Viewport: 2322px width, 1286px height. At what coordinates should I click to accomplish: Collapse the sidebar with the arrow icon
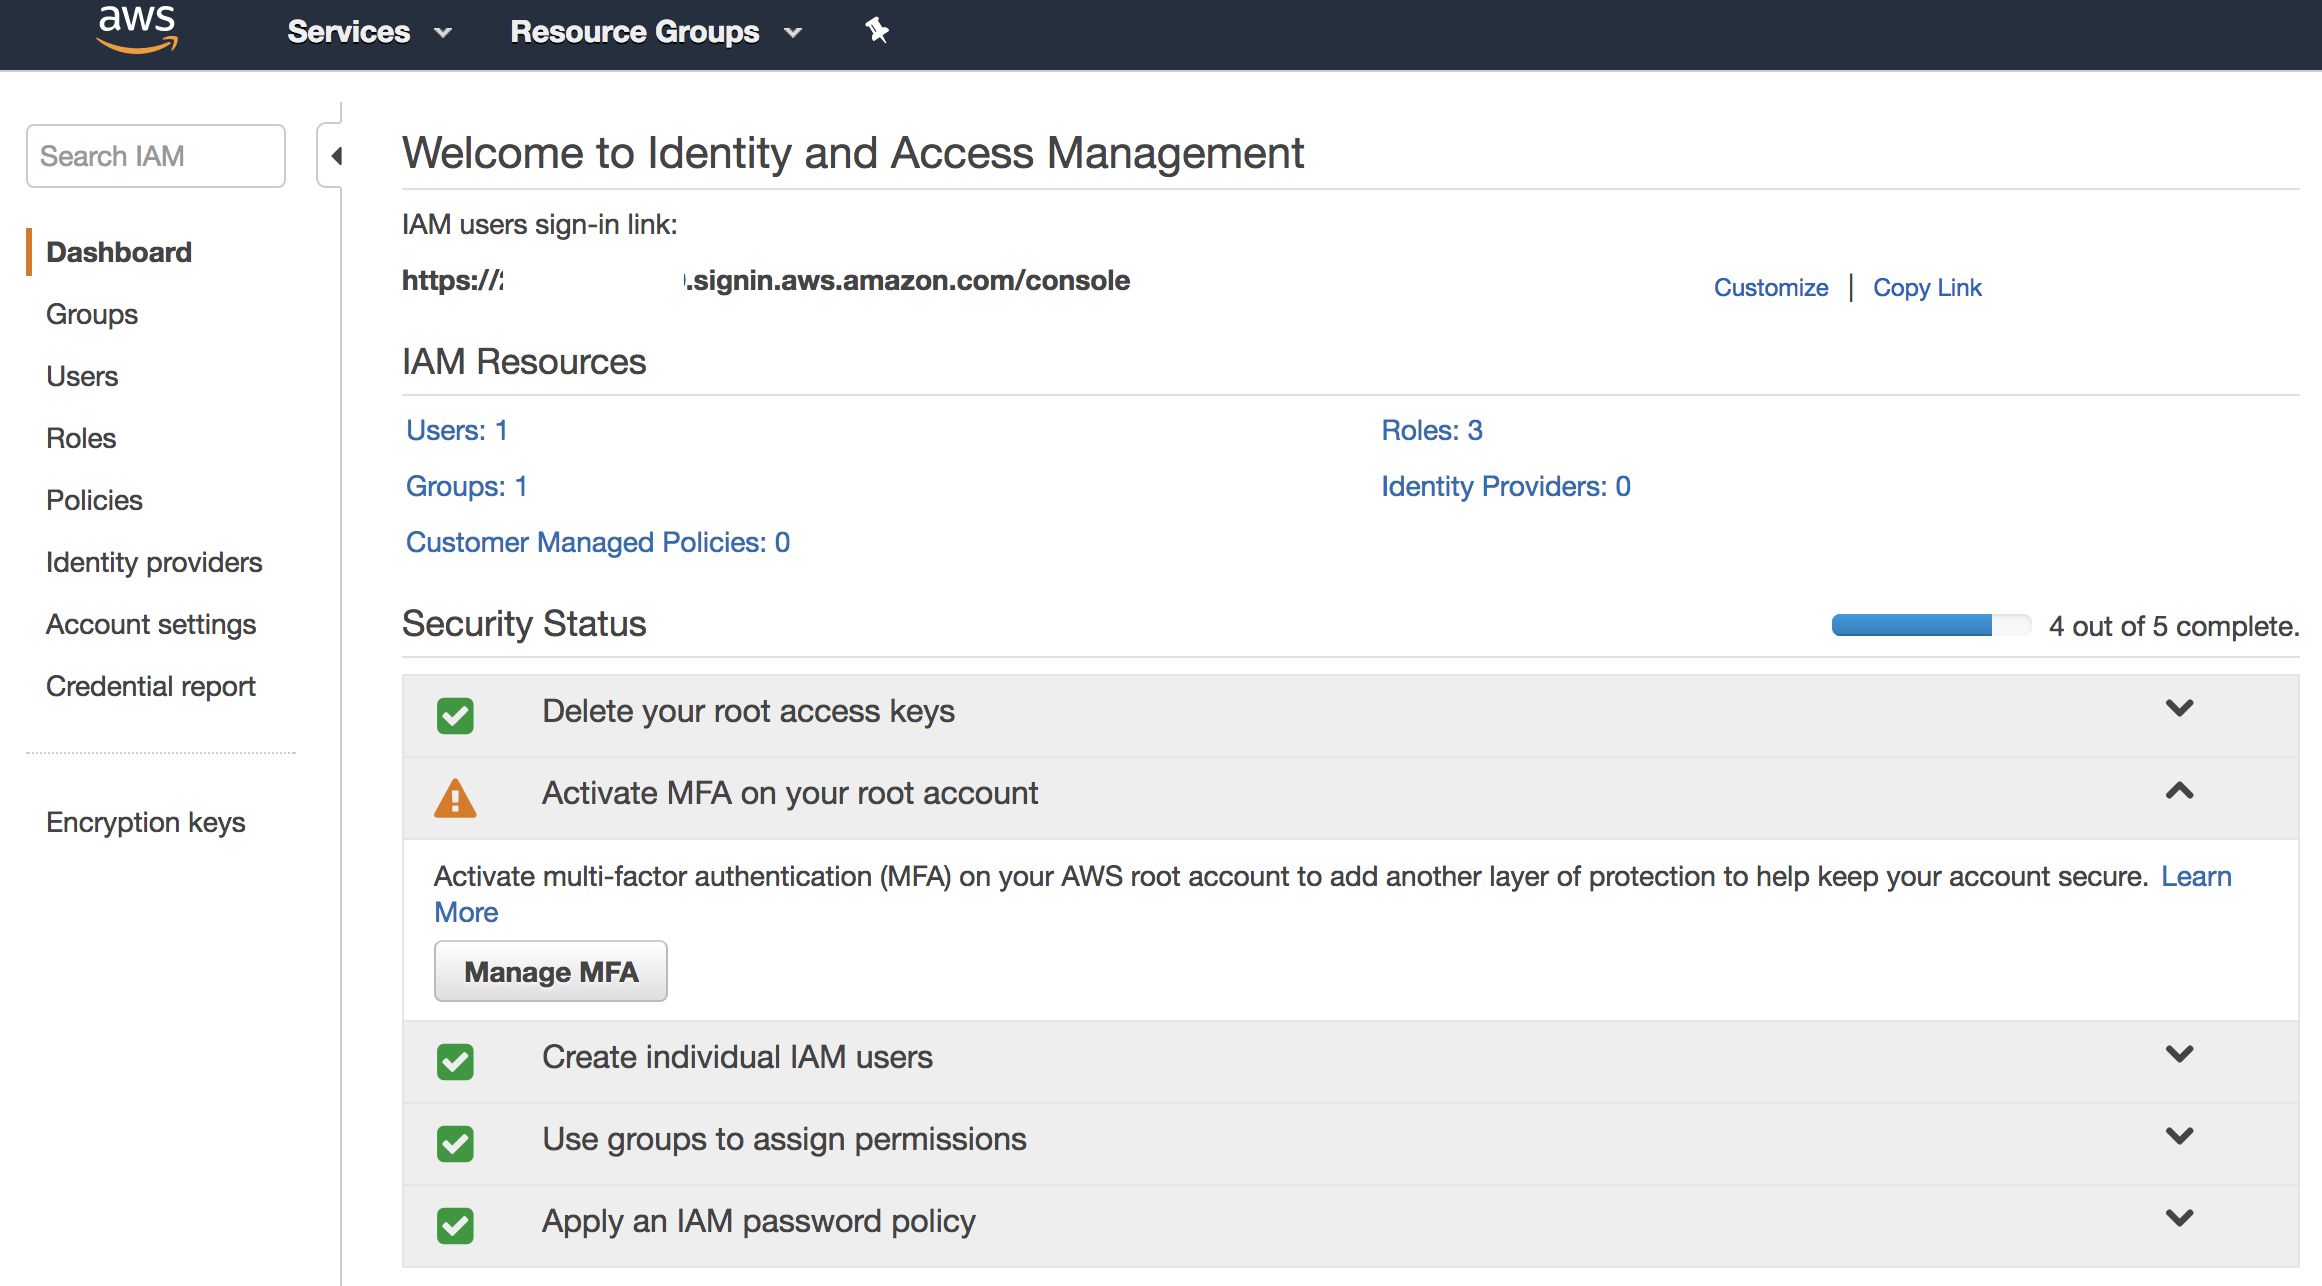click(336, 156)
